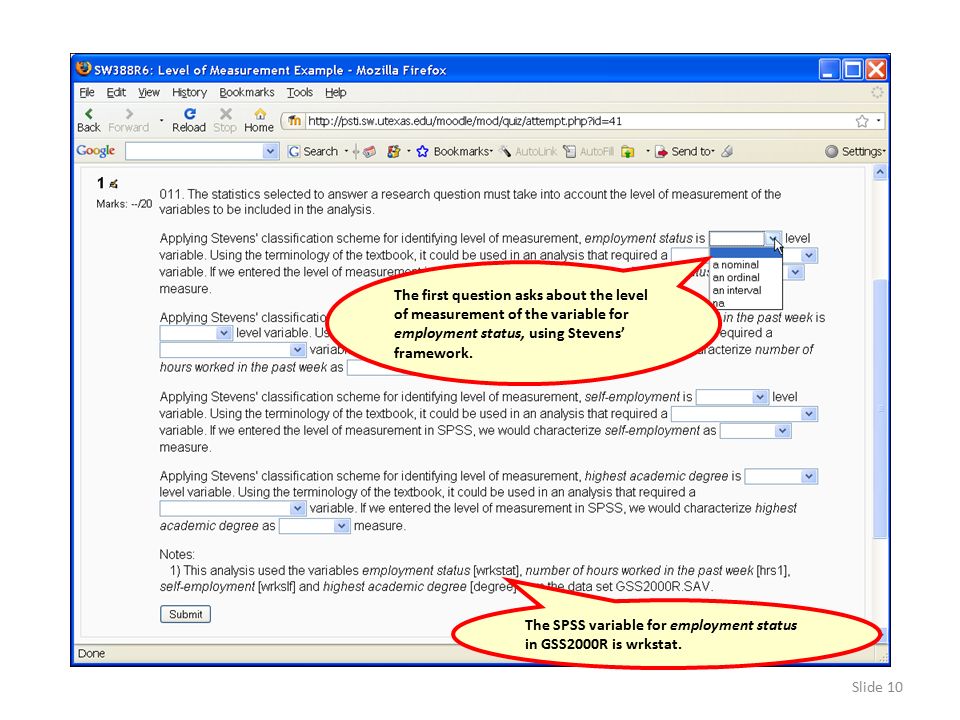960x720 pixels.
Task: Open Google toolbar Settings
Action: (x=855, y=151)
